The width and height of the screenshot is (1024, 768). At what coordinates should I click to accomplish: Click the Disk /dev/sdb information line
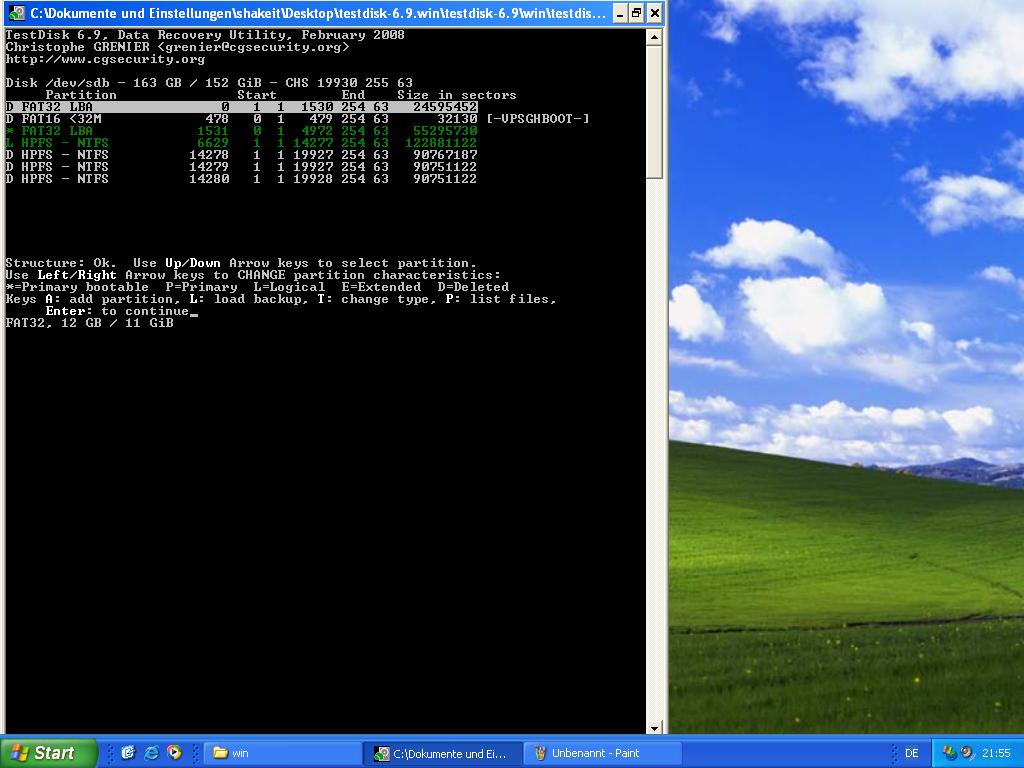point(209,83)
